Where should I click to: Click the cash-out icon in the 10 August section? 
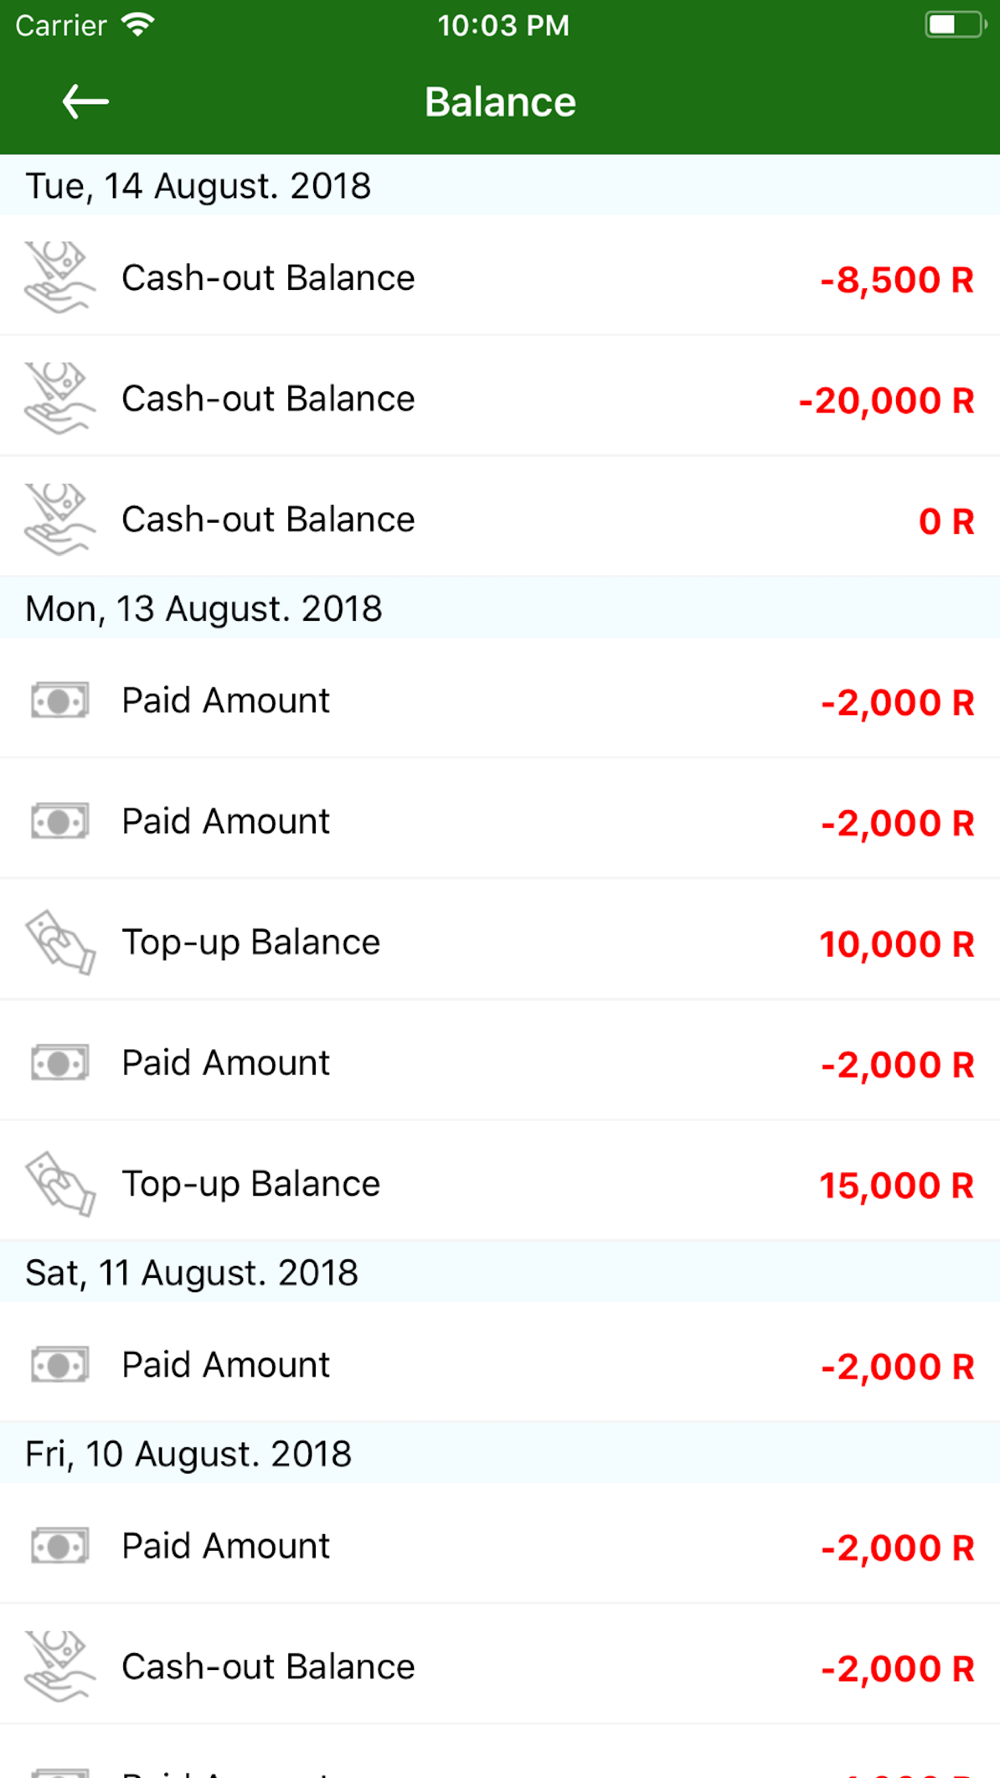pos(60,1666)
